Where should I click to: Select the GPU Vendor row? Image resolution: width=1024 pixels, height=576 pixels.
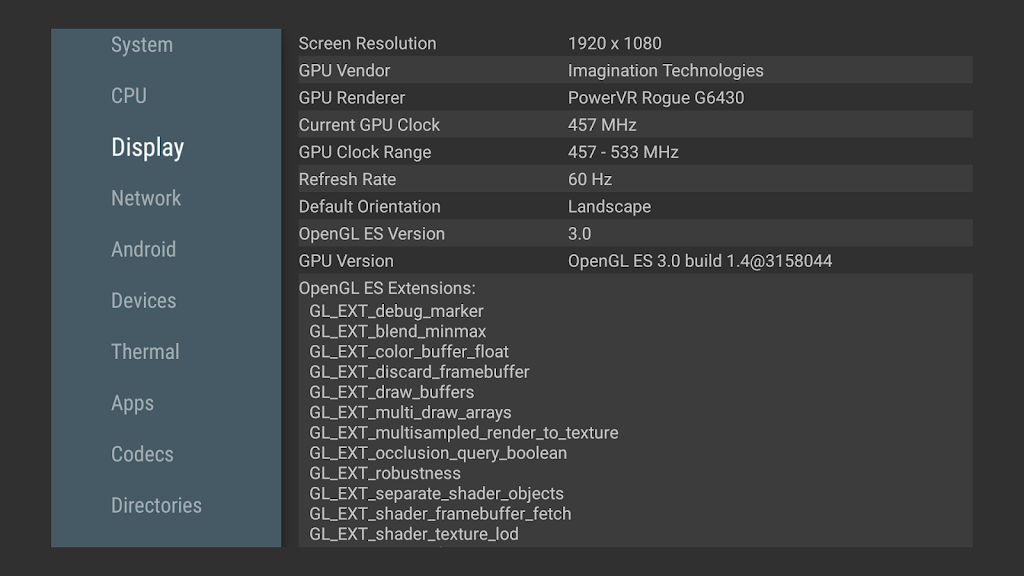[634, 71]
